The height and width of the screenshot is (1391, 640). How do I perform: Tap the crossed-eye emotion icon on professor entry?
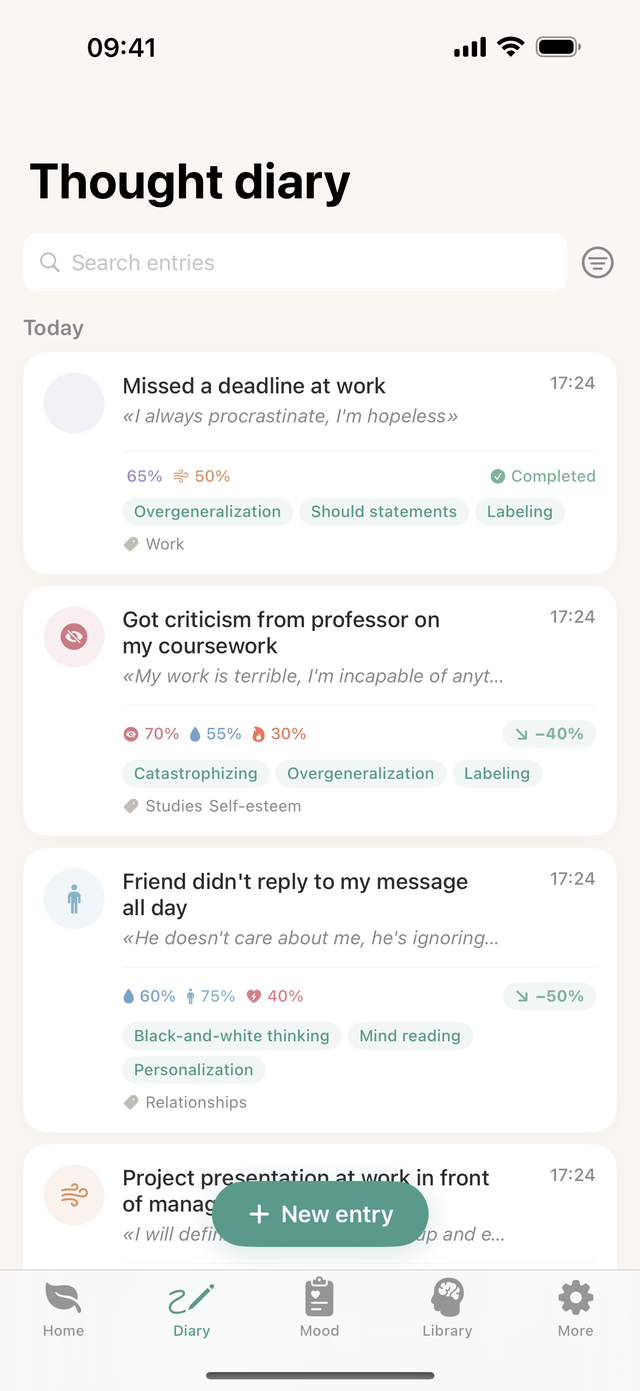pyautogui.click(x=74, y=636)
